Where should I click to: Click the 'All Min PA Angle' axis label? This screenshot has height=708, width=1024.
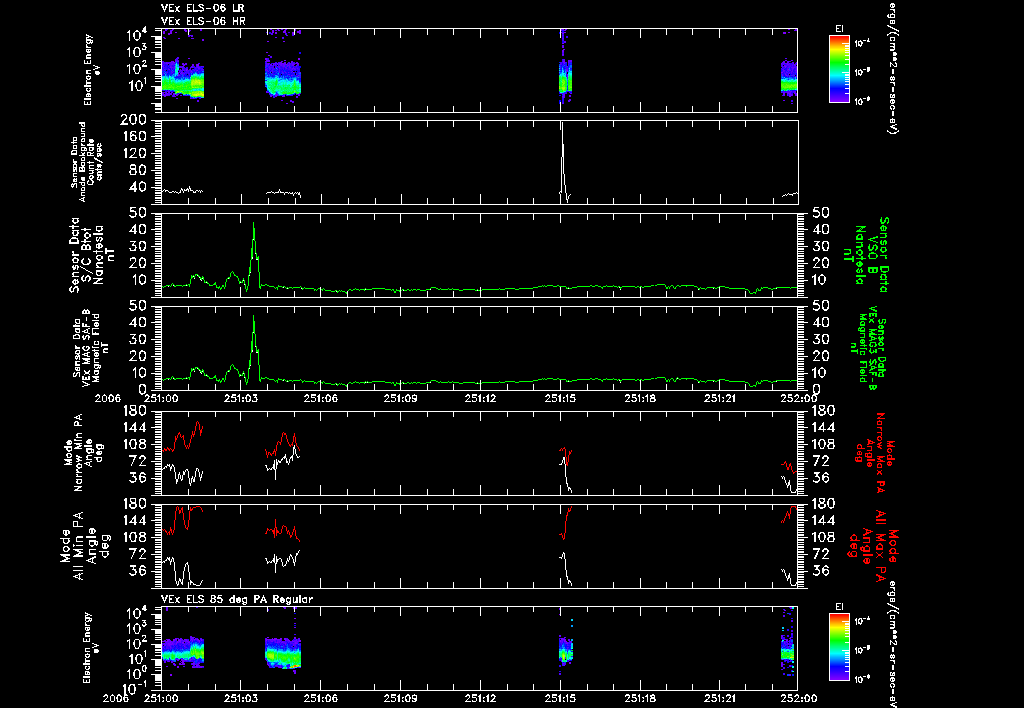click(x=86, y=545)
